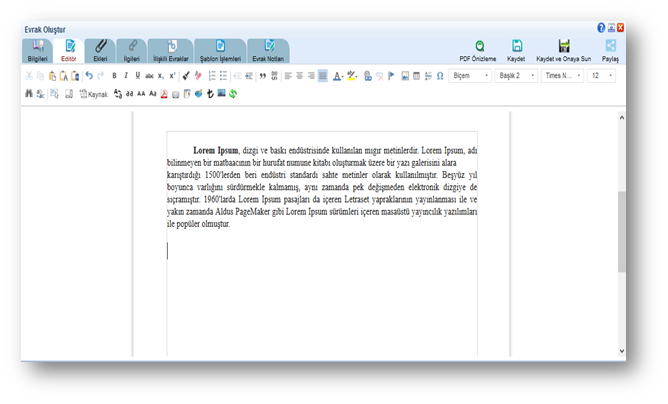Expand the Başlık 2 format dropdown
The image size is (668, 404).
(x=518, y=76)
